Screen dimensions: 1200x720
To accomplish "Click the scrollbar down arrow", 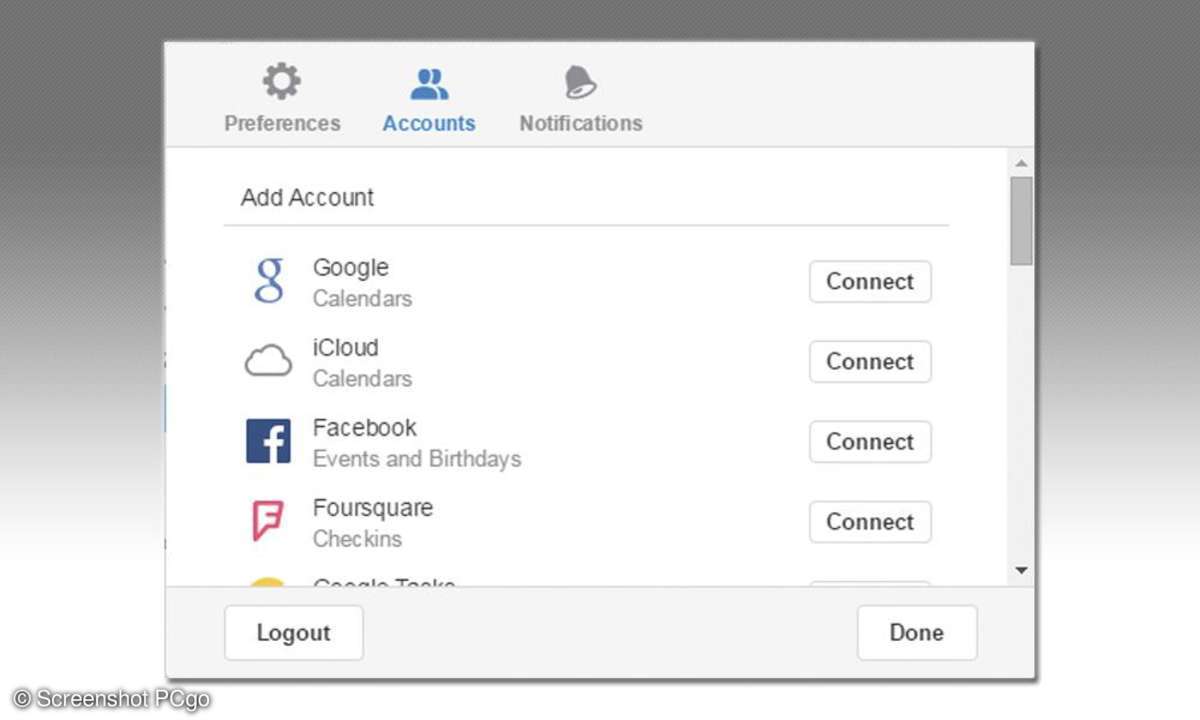I will tap(1021, 570).
